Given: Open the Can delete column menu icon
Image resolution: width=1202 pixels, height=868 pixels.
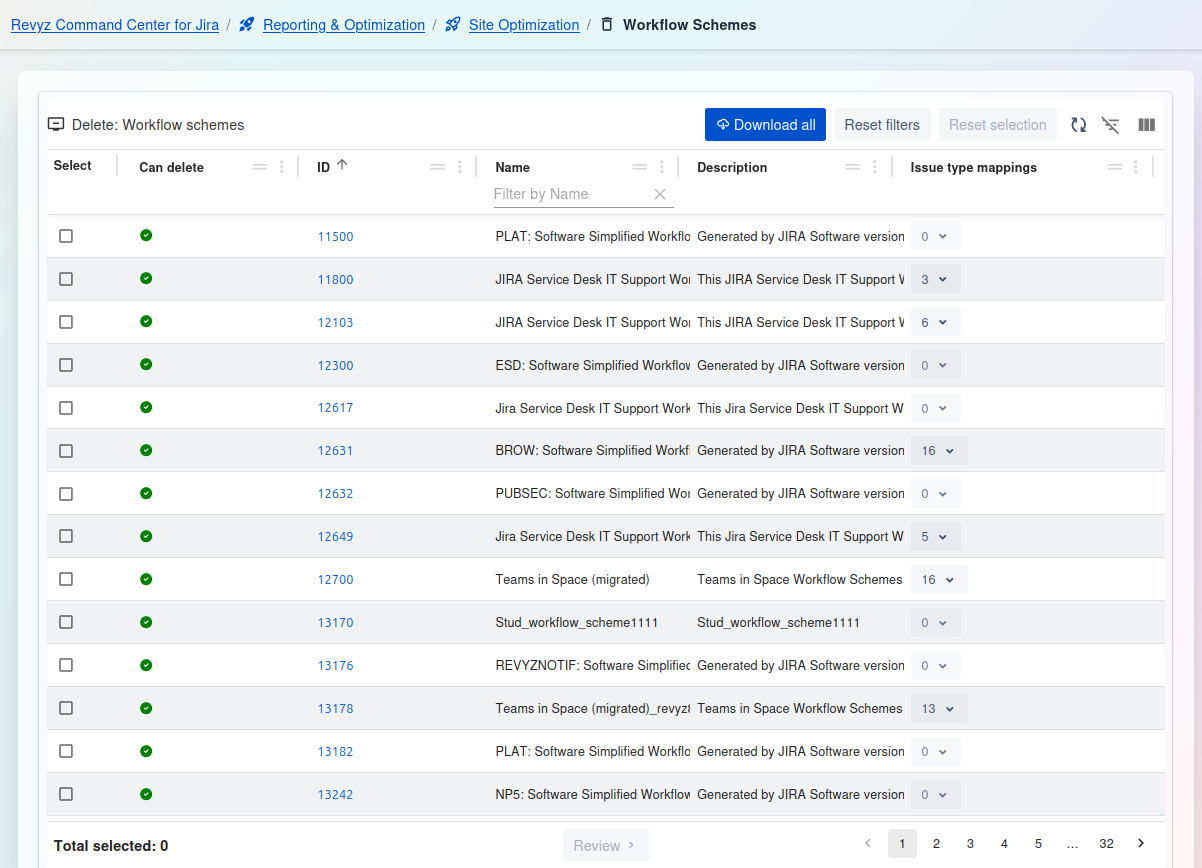Looking at the screenshot, I should tap(281, 167).
